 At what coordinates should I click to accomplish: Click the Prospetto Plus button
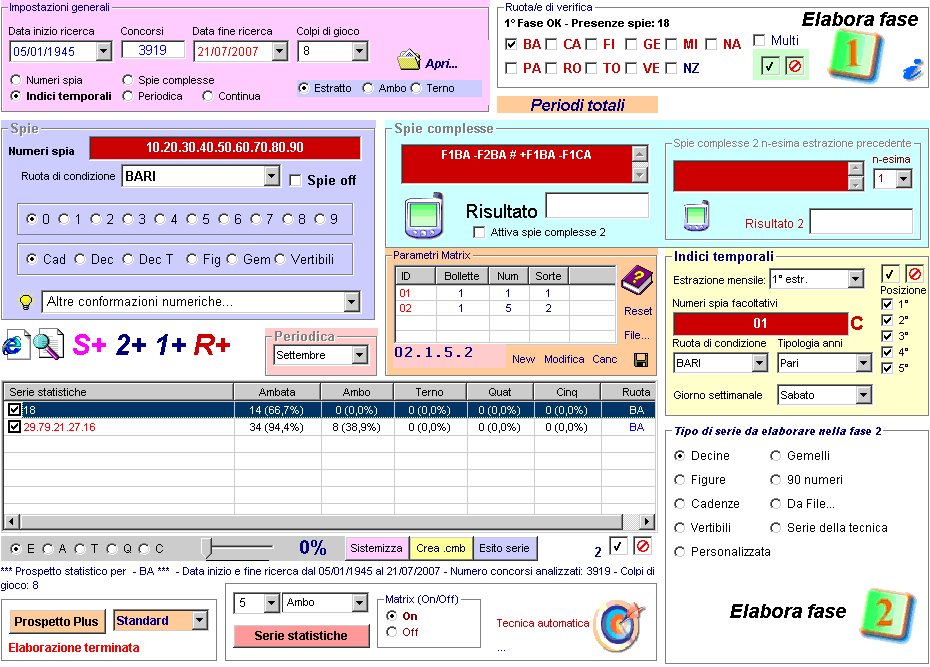pos(56,621)
